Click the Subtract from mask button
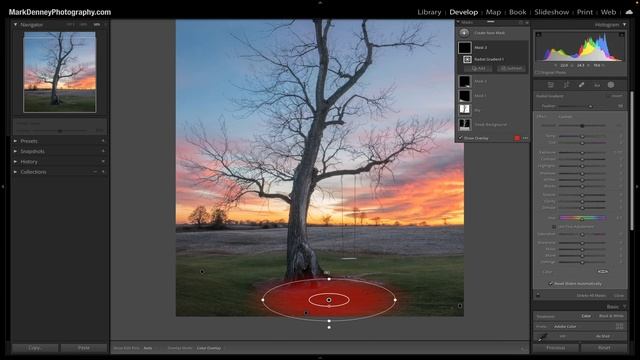 (511, 69)
